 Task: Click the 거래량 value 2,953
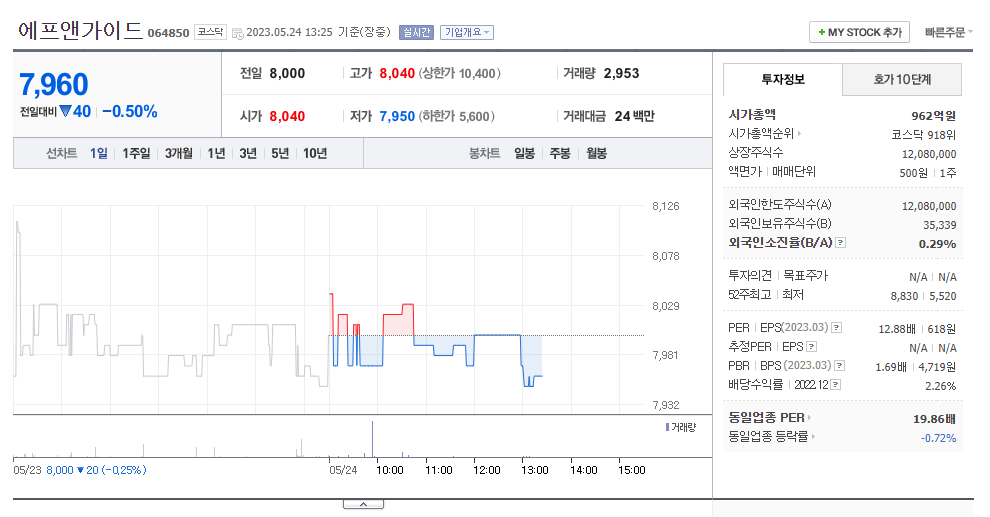pos(621,73)
